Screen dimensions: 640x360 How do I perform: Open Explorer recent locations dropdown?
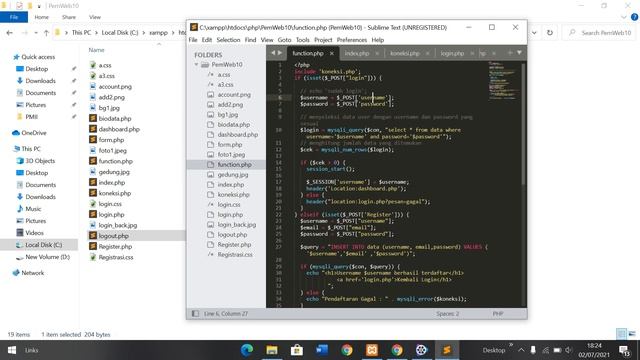(36, 33)
